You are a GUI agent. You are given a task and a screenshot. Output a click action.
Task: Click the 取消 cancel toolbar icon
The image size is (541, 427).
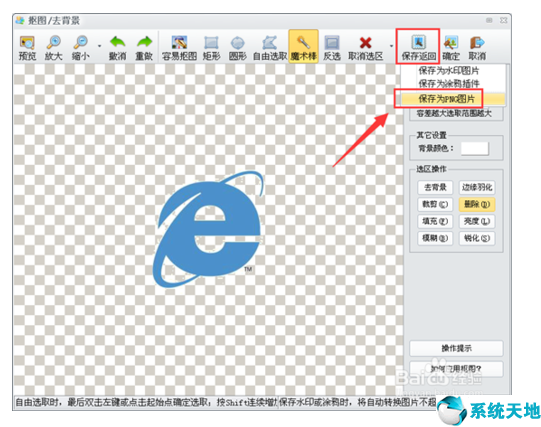tap(477, 48)
